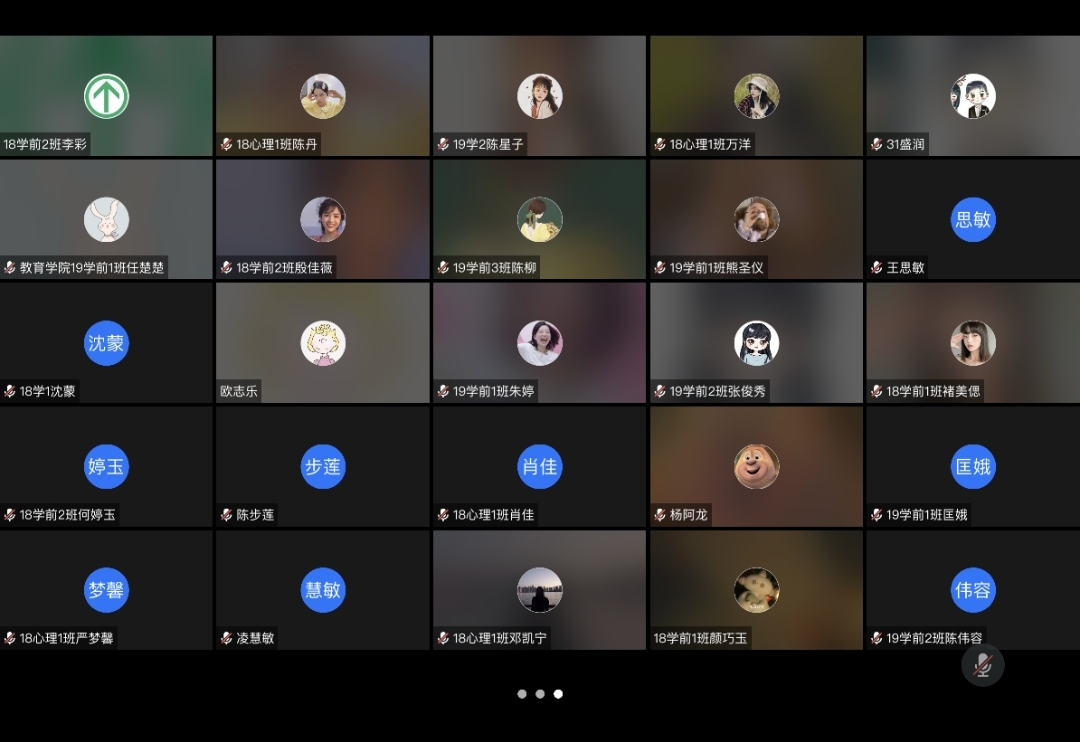
Task: Click muted mic icon beside 18心理1班陈丹
Action: 226,144
